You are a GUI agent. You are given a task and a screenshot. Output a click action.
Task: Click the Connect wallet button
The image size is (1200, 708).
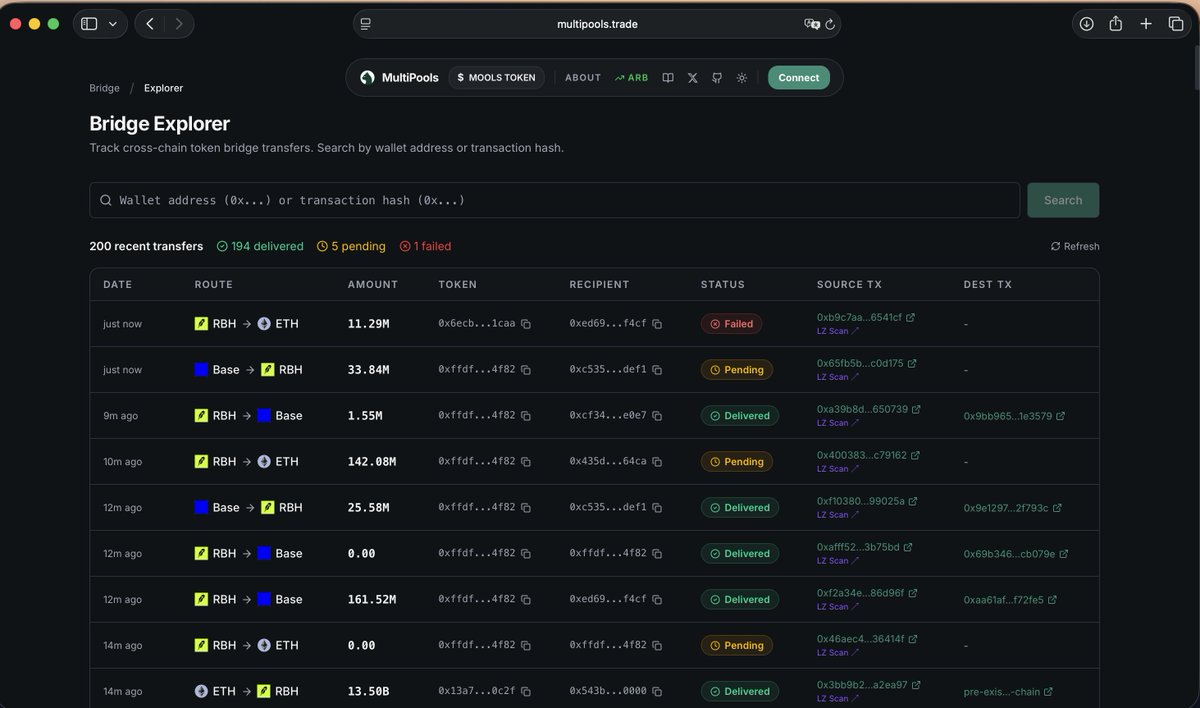tap(799, 77)
